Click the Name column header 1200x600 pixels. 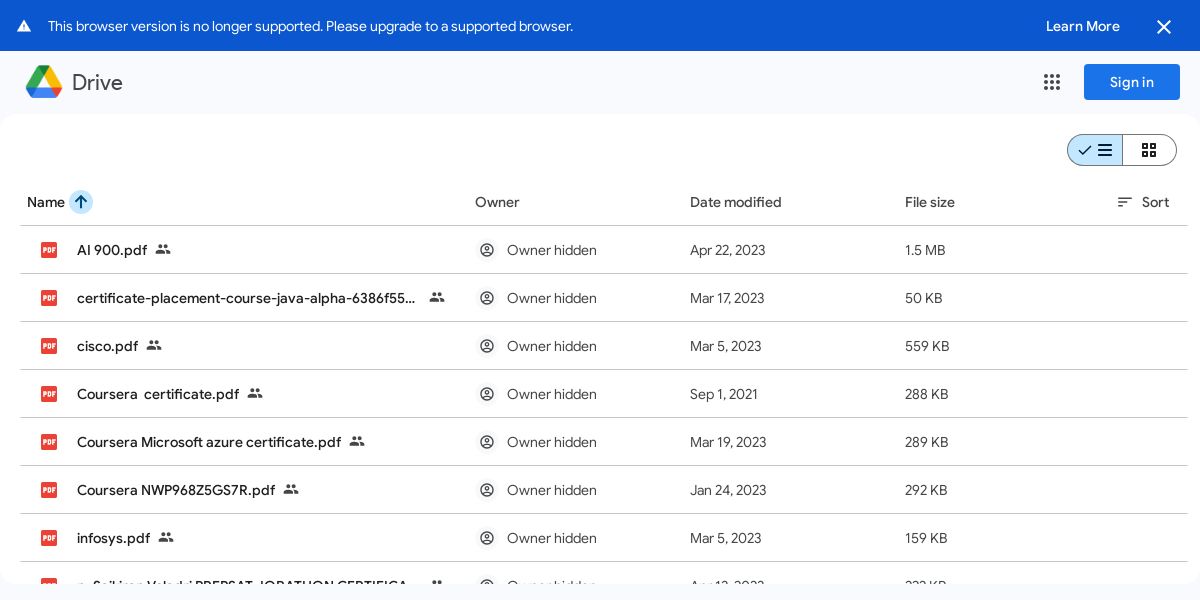(46, 202)
